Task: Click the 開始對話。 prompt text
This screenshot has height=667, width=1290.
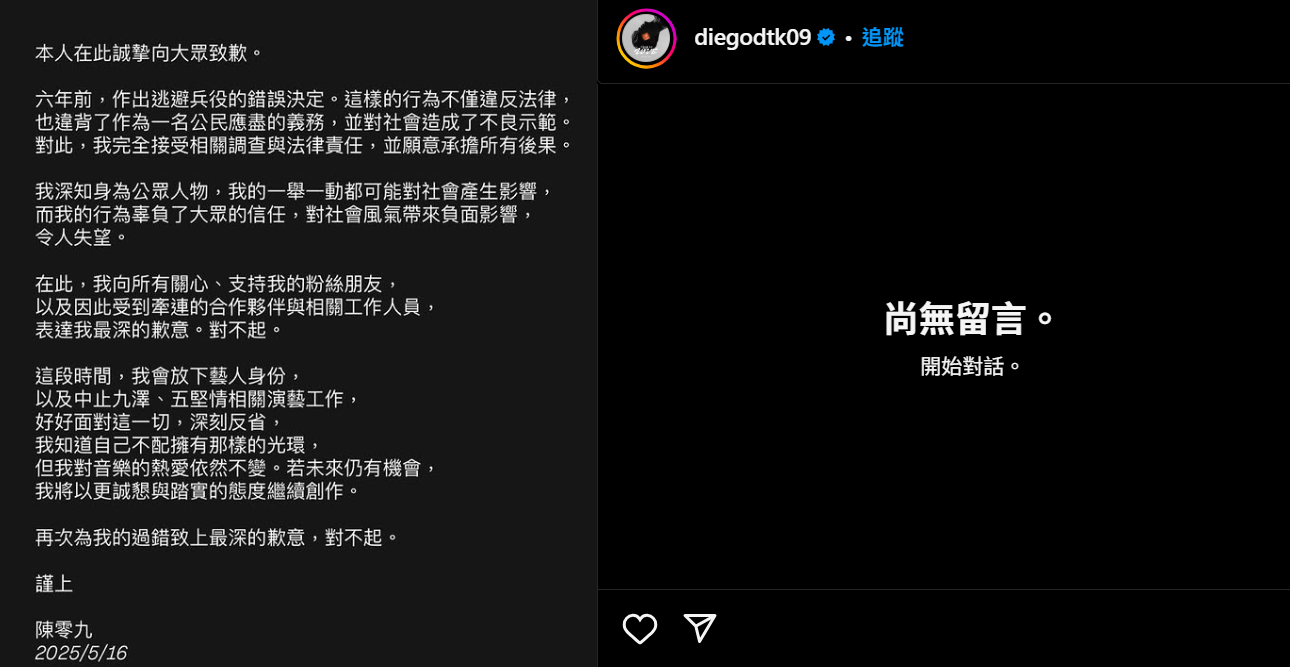Action: (x=971, y=366)
